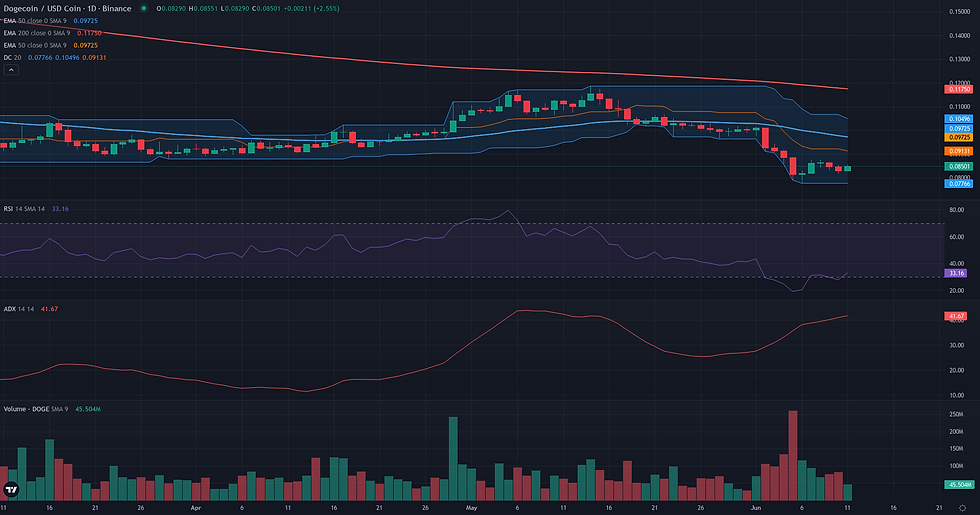The image size is (980, 515).
Task: Select the EMA 50 legend with blue value
Action: (51, 21)
